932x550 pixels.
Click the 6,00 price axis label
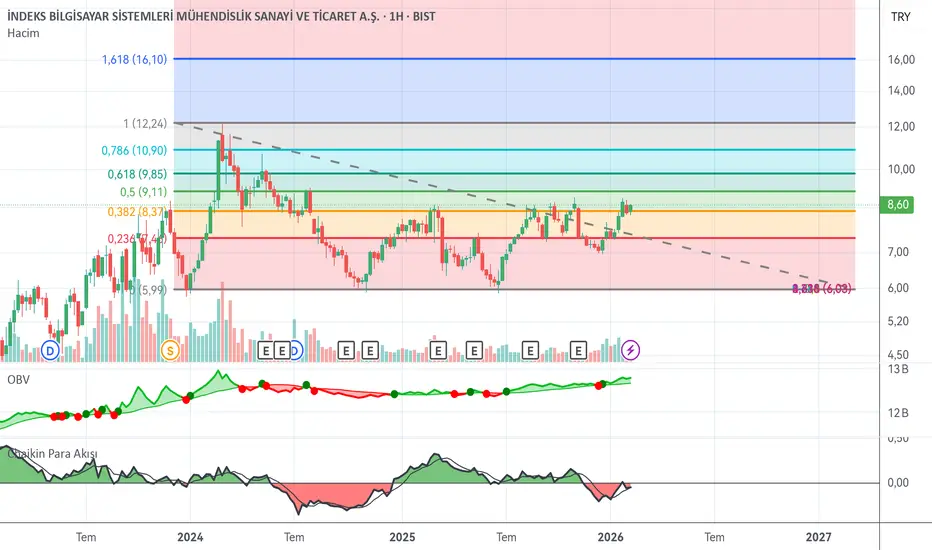pyautogui.click(x=898, y=287)
